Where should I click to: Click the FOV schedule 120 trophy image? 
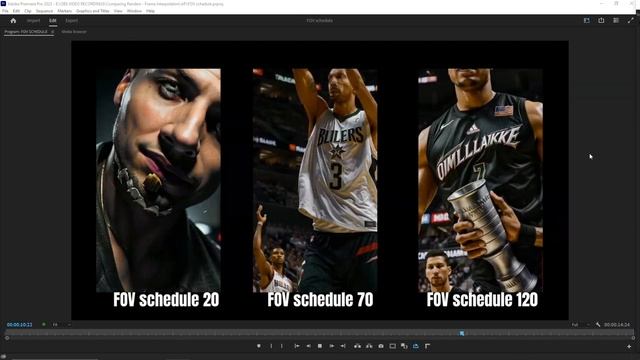(480, 180)
